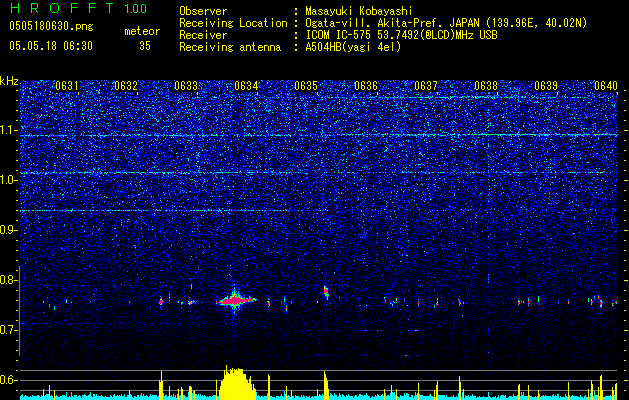This screenshot has height=400, width=629.
Task: Click the 0639 time marker
Action: (x=546, y=86)
